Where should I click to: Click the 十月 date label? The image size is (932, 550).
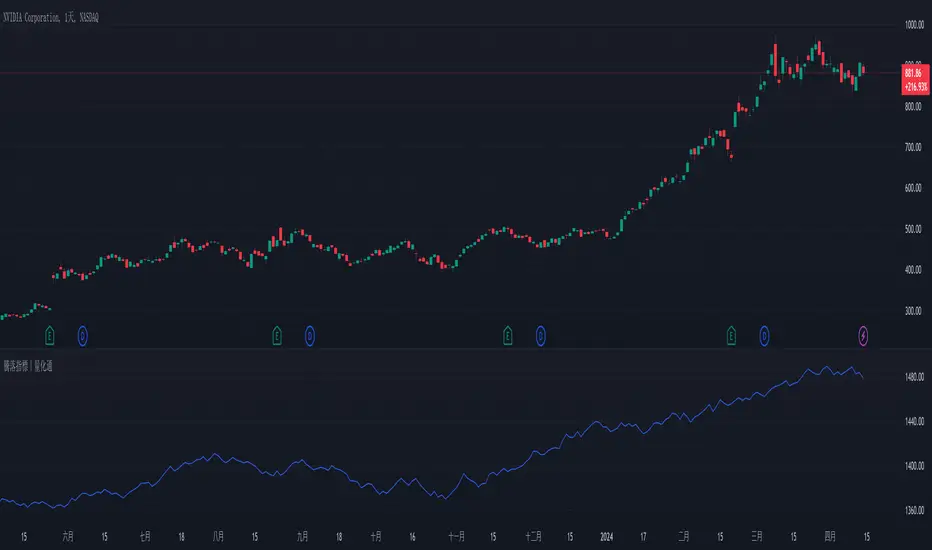(376, 537)
